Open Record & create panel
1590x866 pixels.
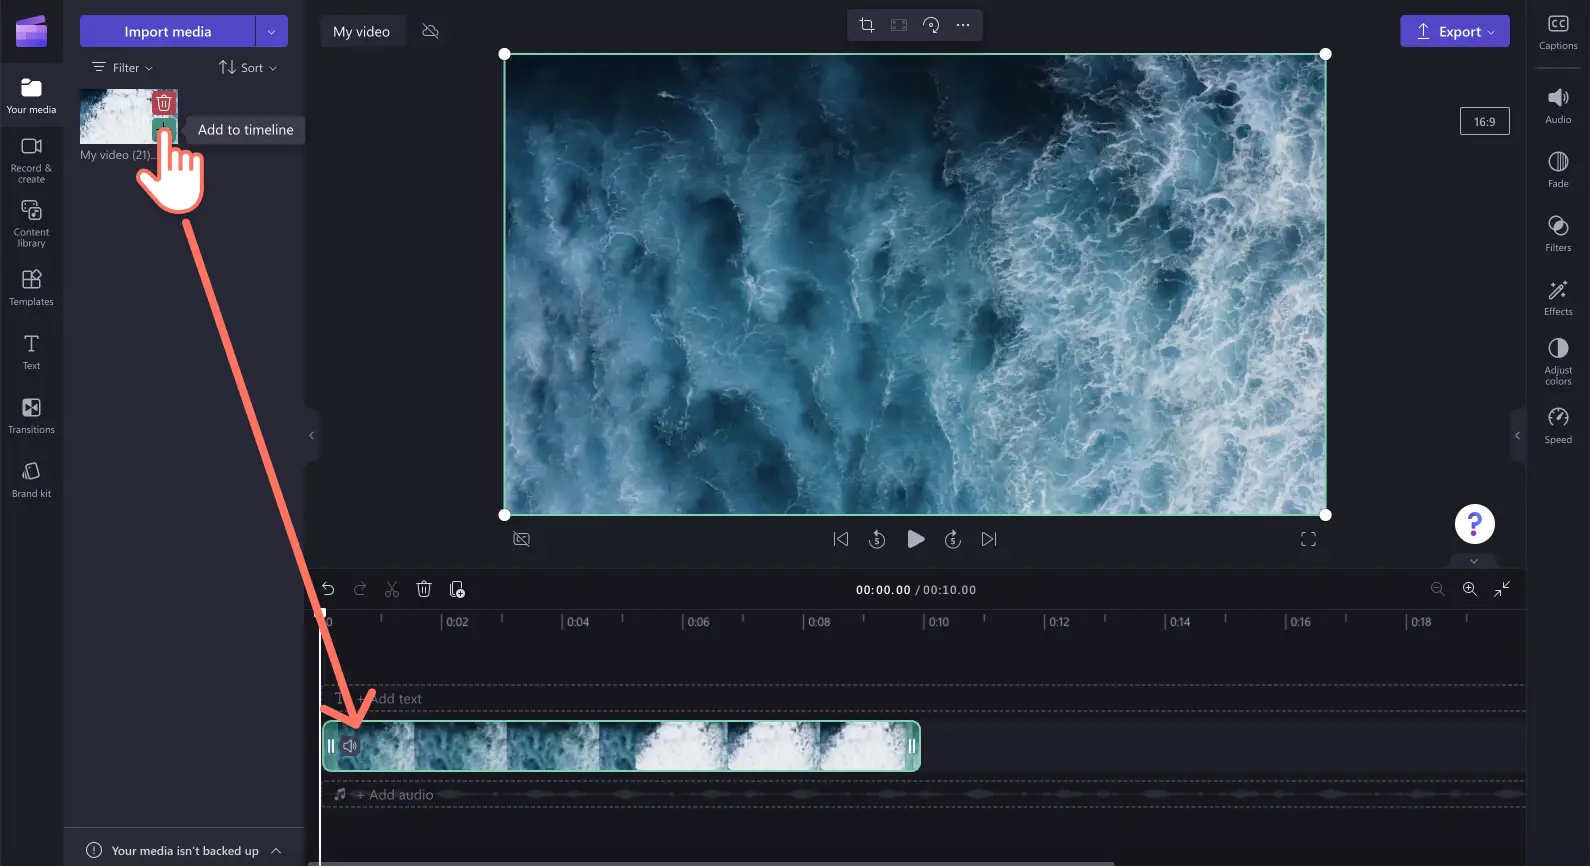point(31,159)
